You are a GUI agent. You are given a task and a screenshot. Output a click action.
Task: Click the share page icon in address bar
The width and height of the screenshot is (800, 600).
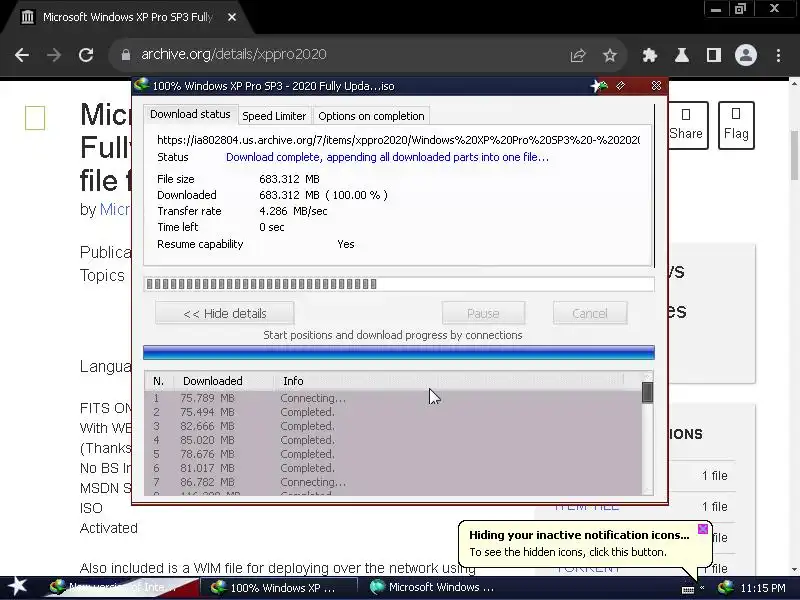click(x=578, y=55)
